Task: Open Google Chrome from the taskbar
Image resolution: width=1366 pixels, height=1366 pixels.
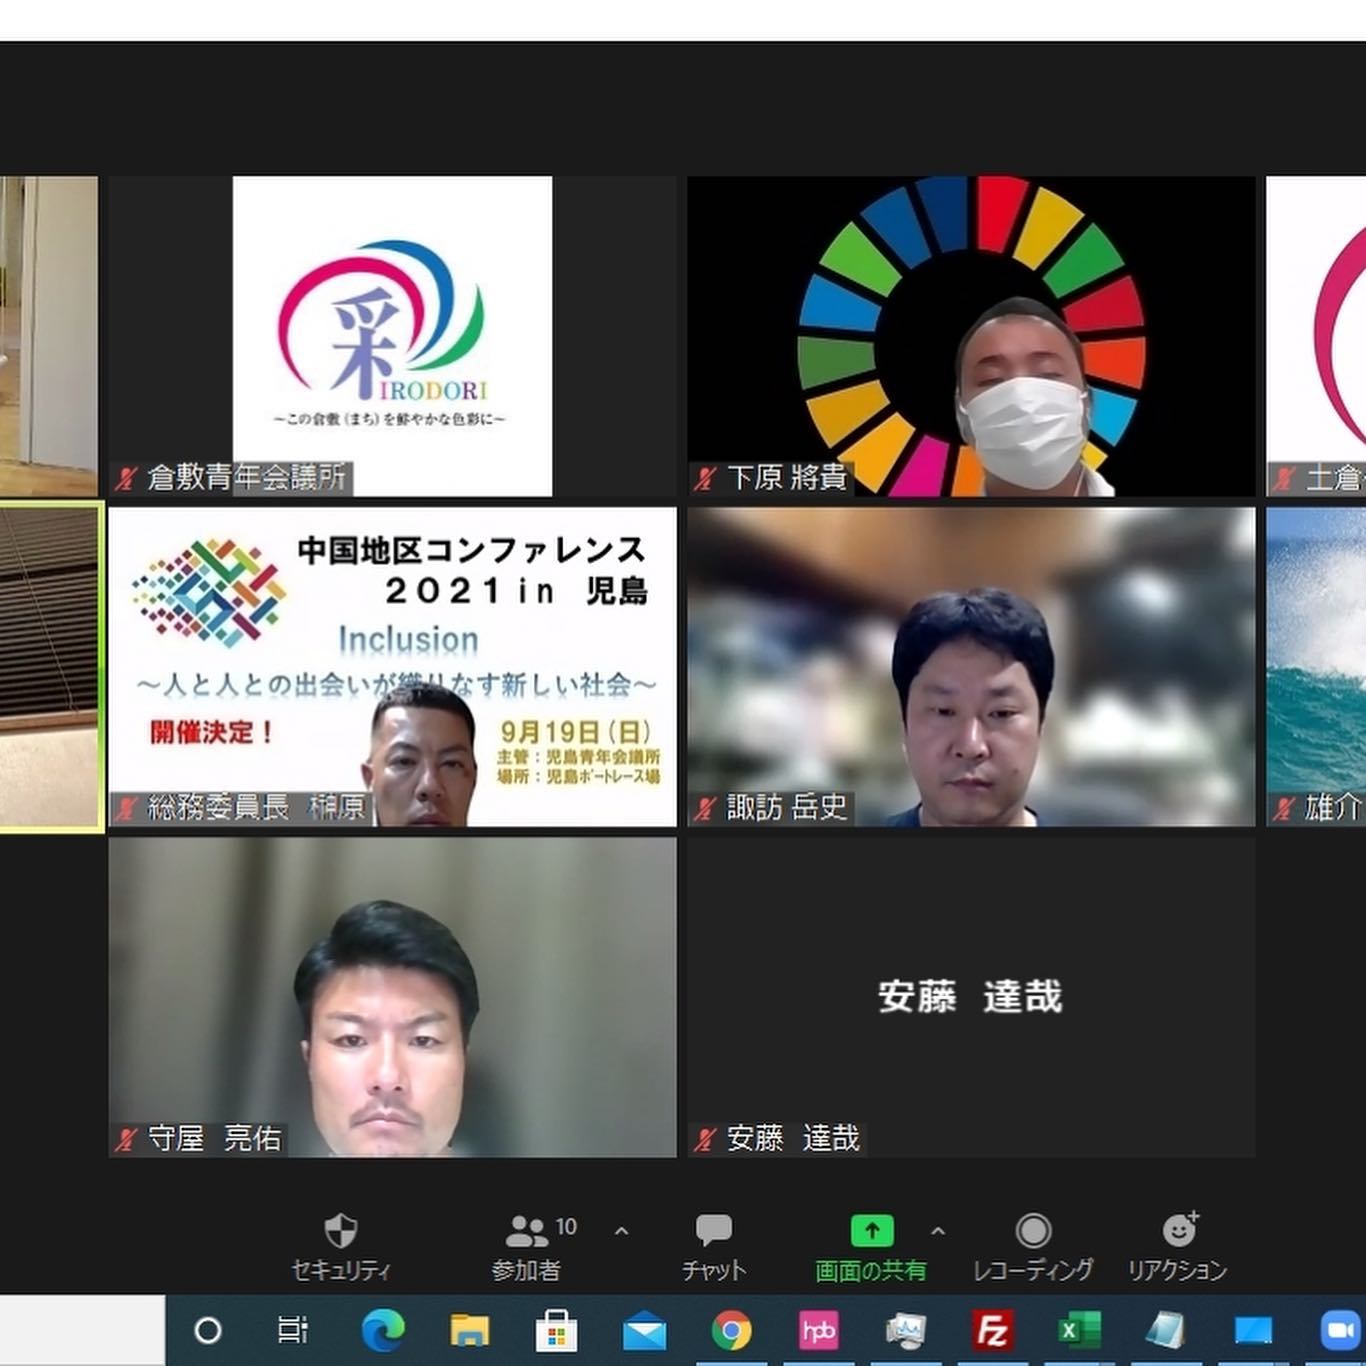Action: [731, 1331]
